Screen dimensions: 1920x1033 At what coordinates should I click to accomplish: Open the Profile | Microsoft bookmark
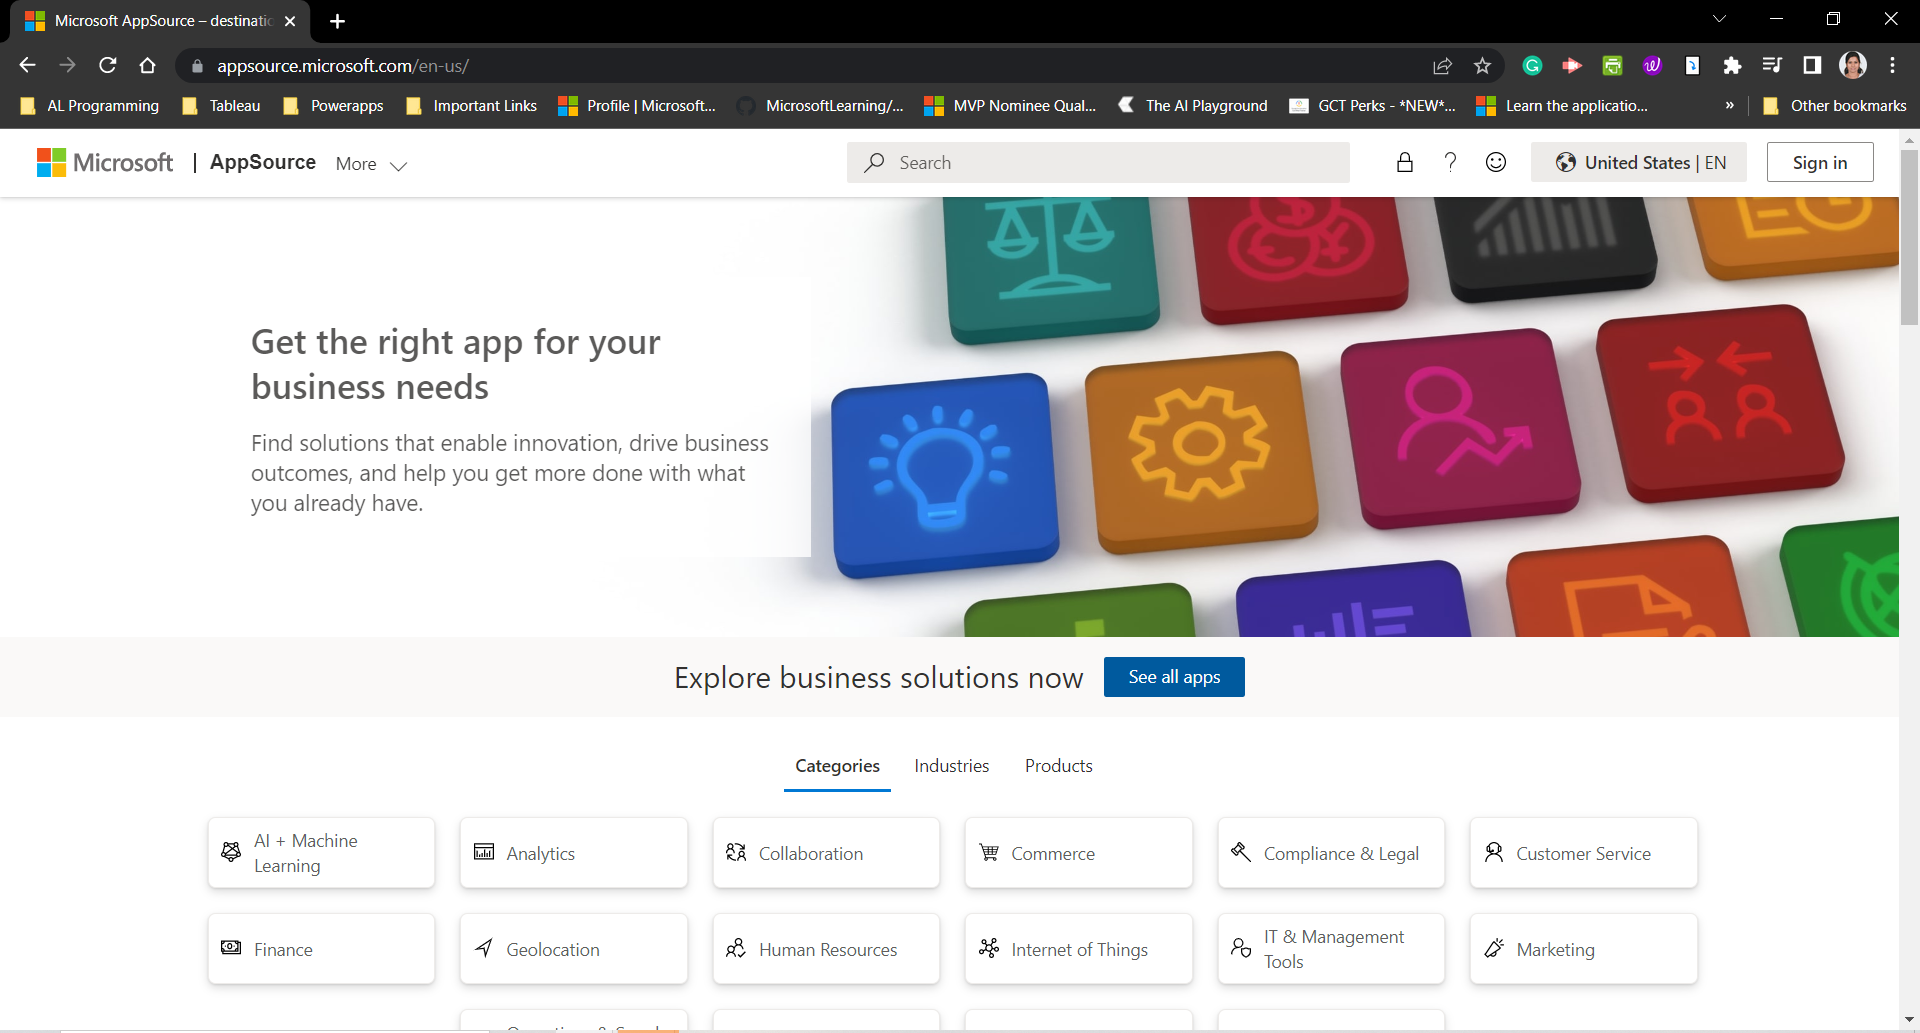(637, 105)
